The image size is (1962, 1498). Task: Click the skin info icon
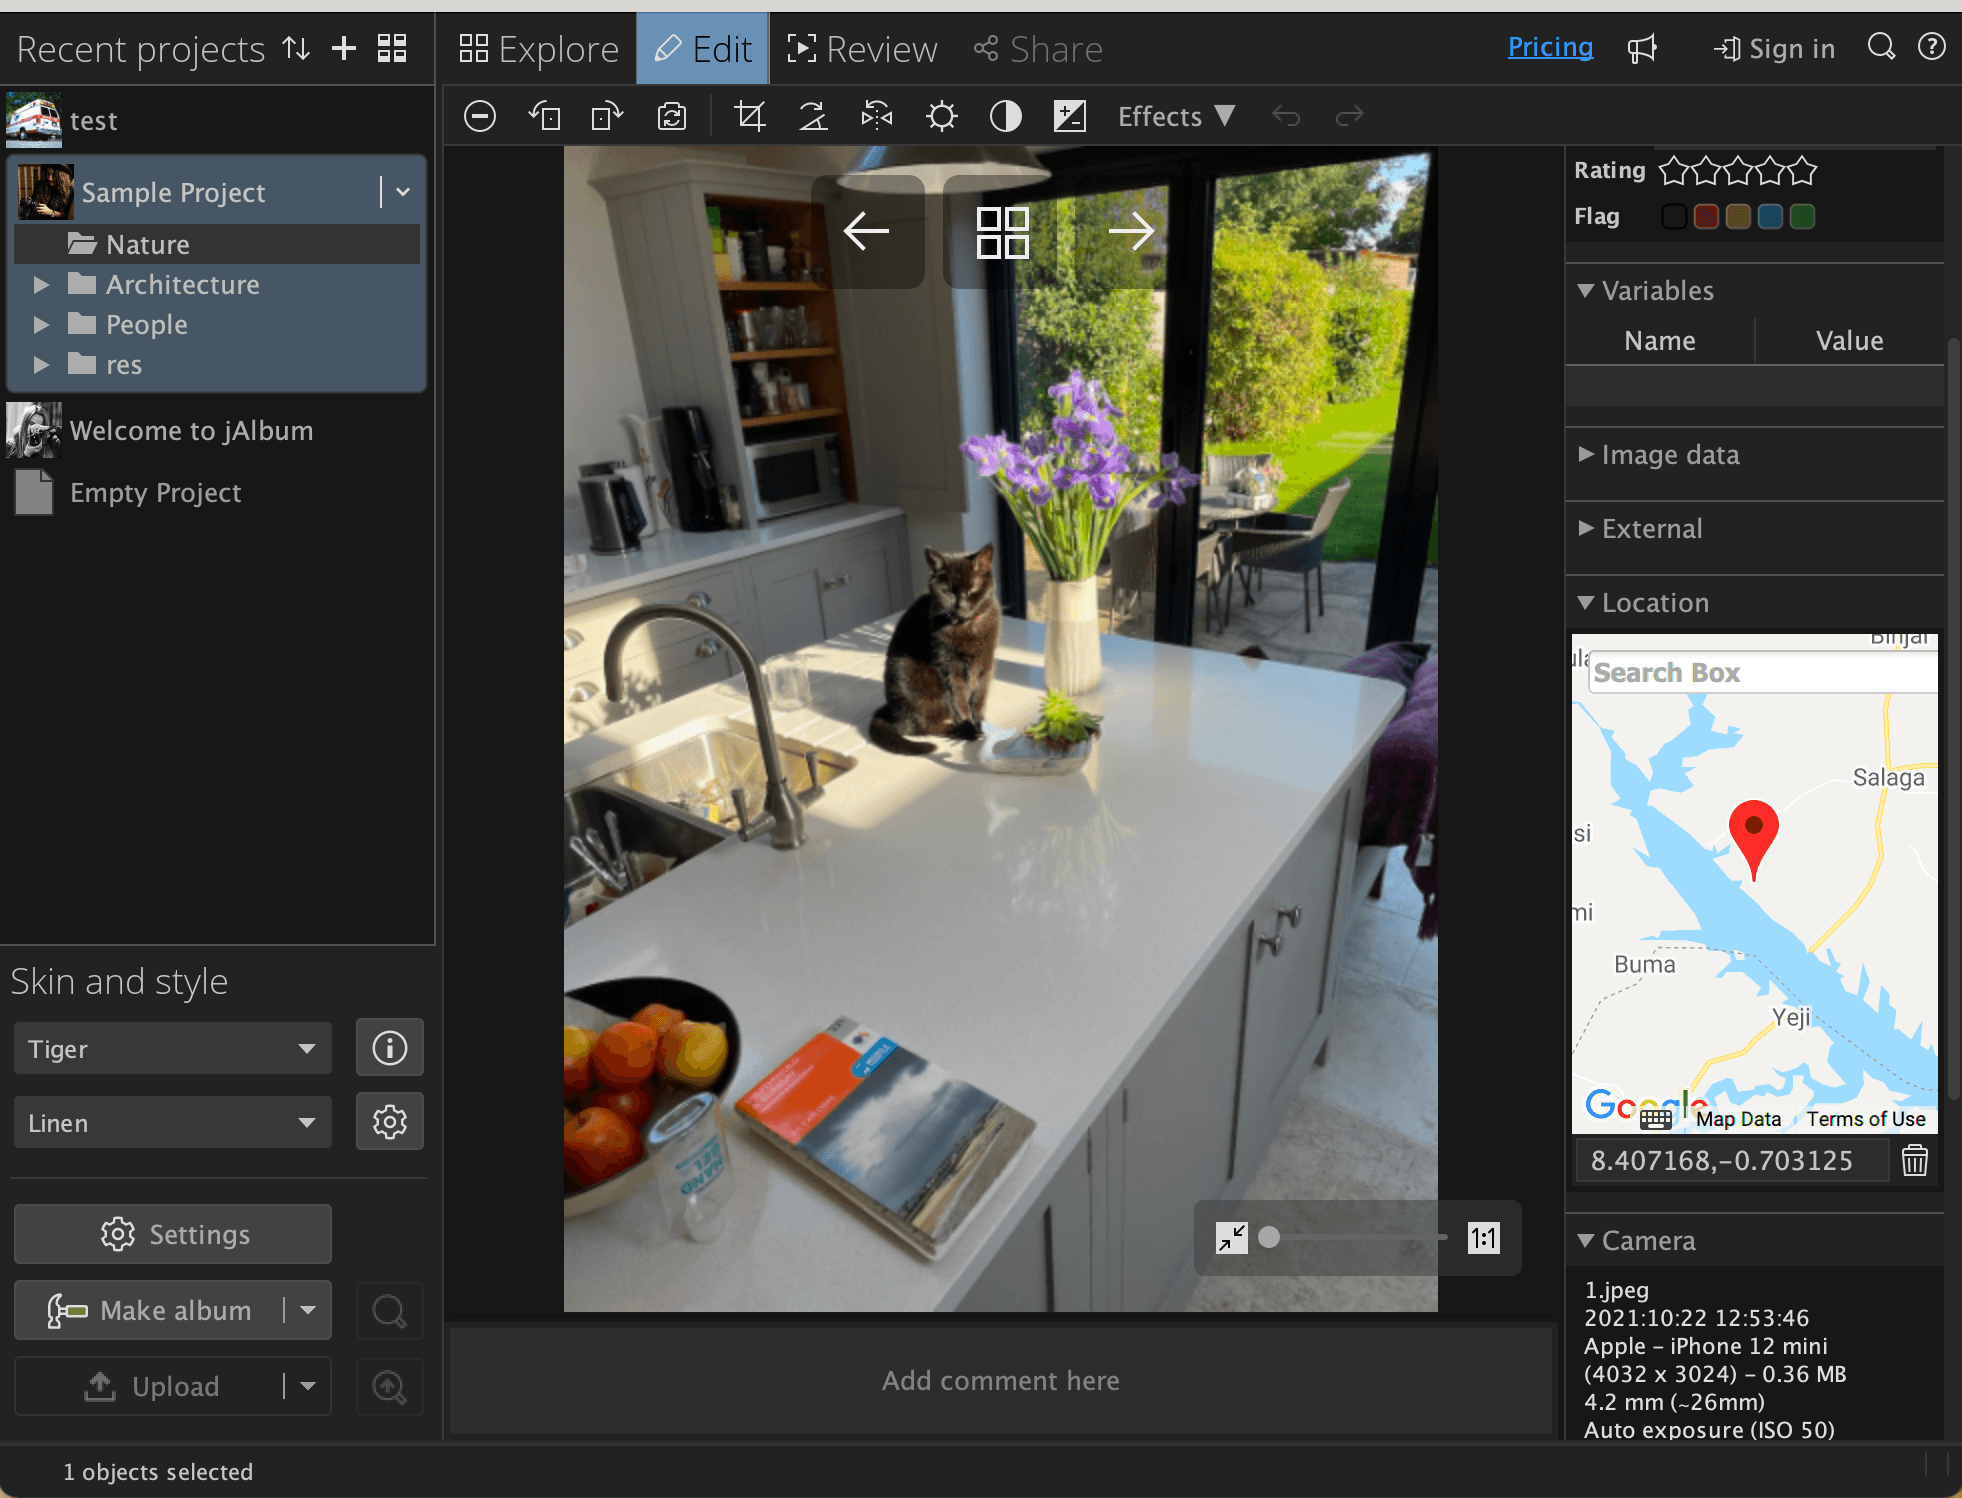pyautogui.click(x=389, y=1048)
